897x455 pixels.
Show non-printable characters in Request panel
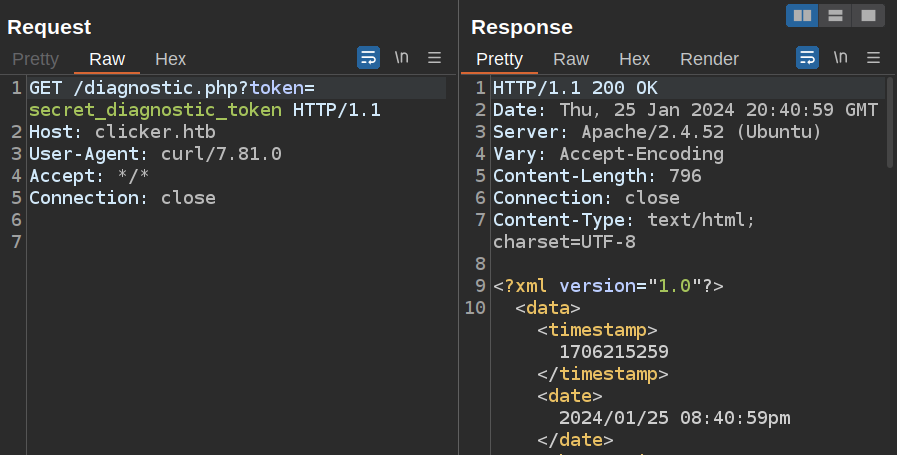point(401,58)
